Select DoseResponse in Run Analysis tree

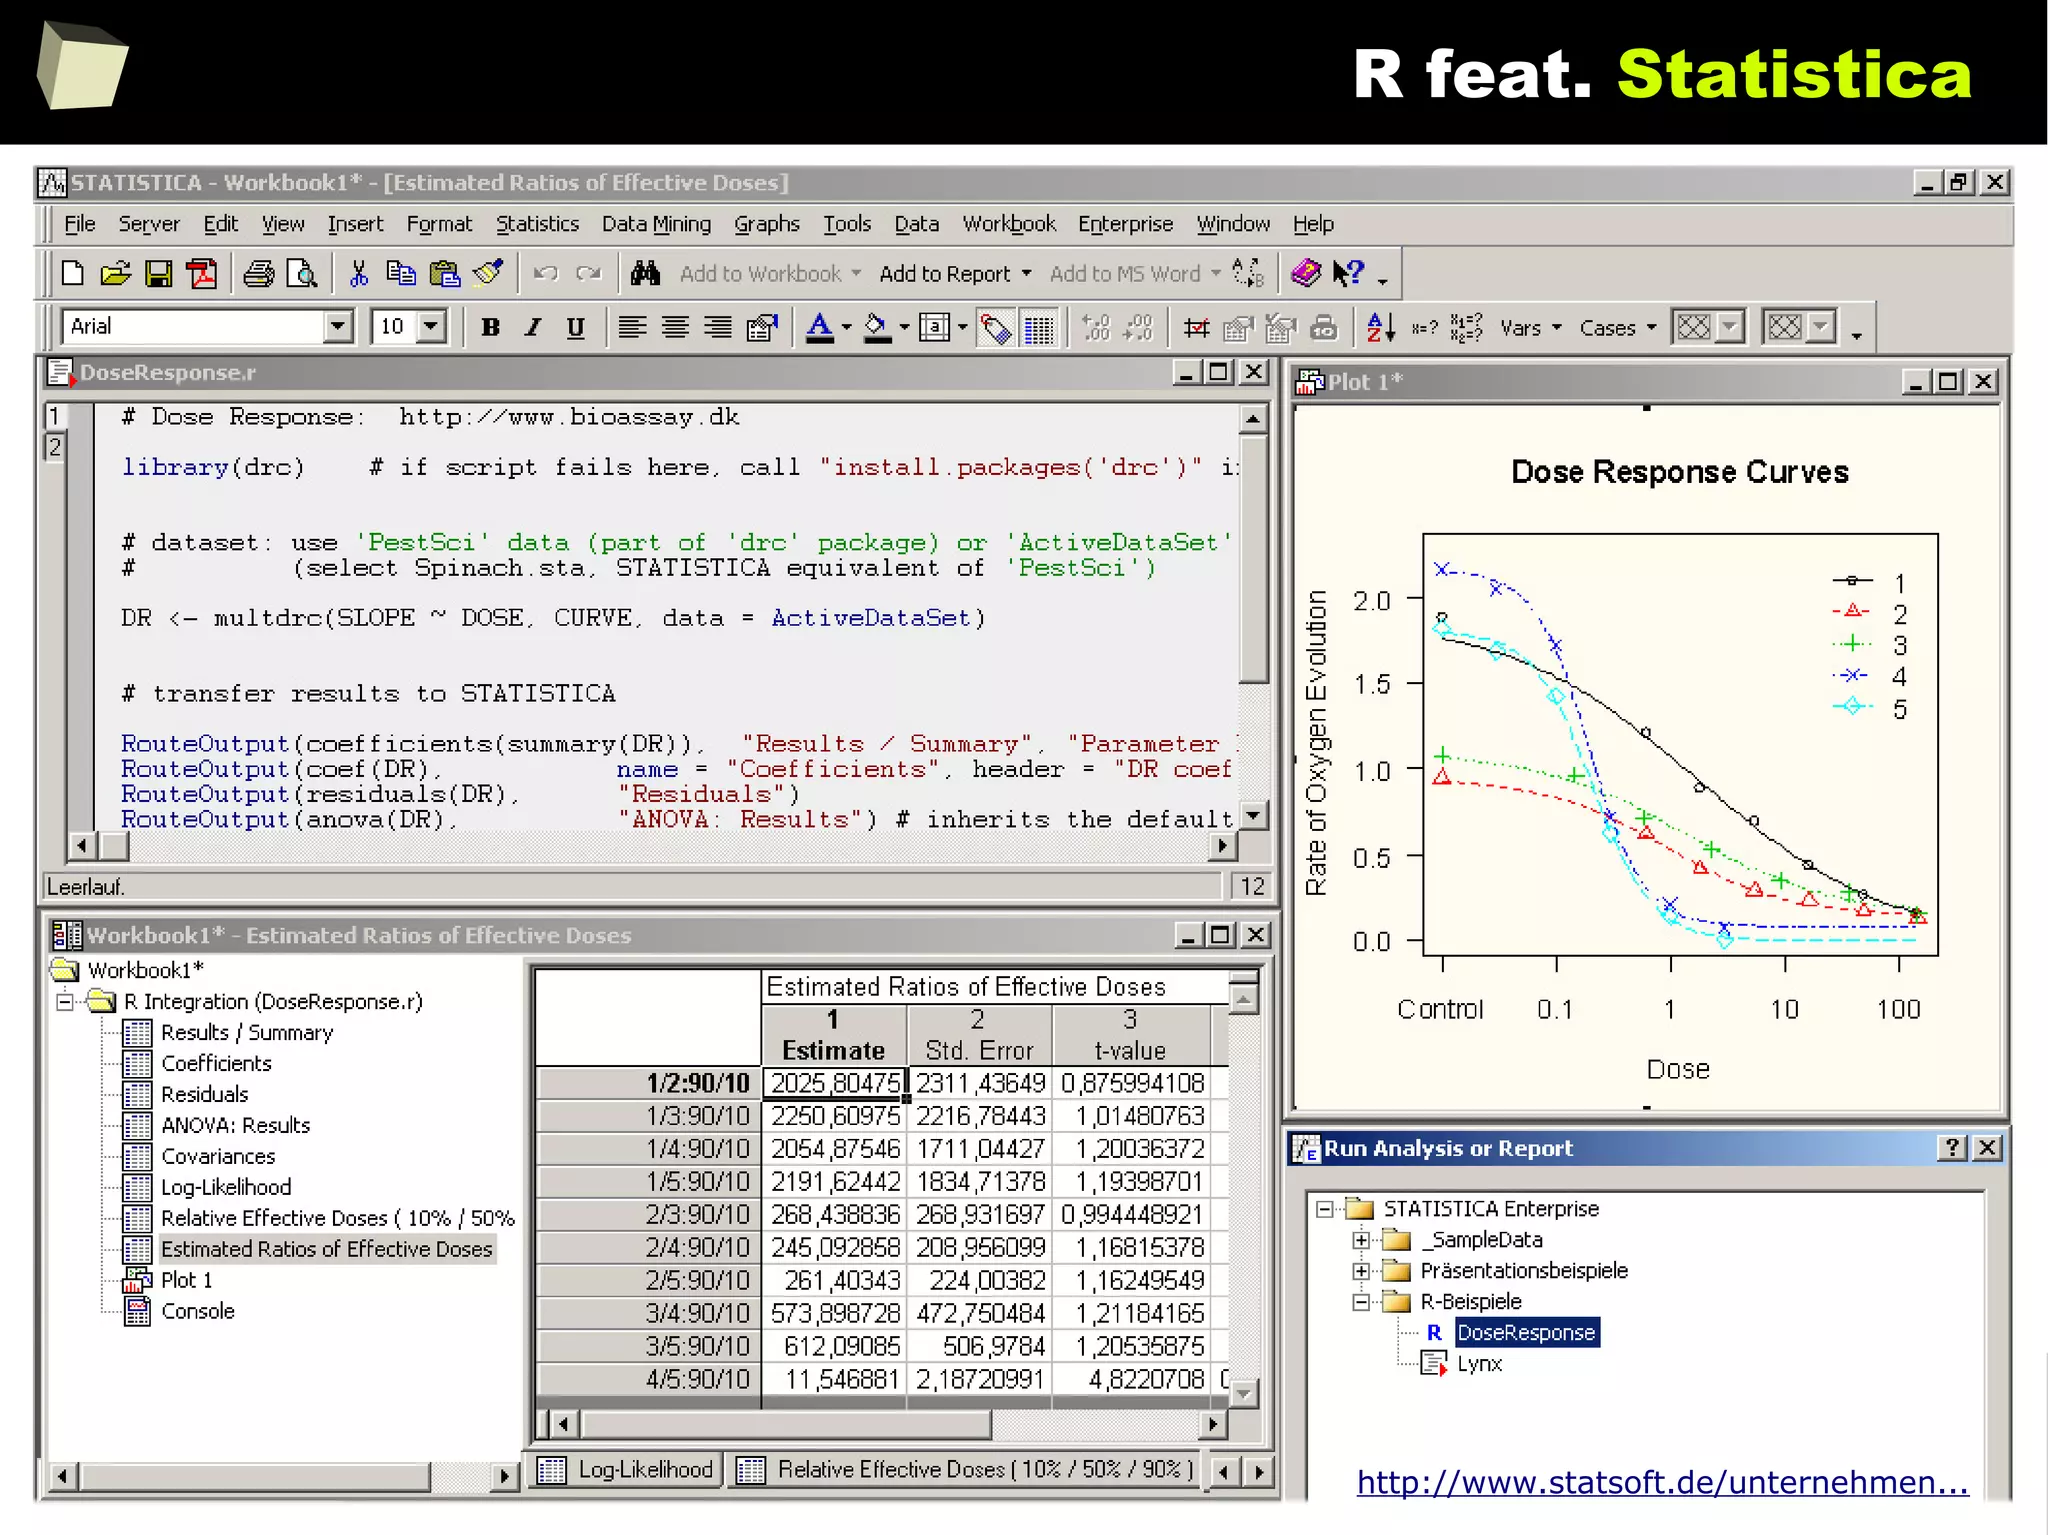tap(1526, 1332)
